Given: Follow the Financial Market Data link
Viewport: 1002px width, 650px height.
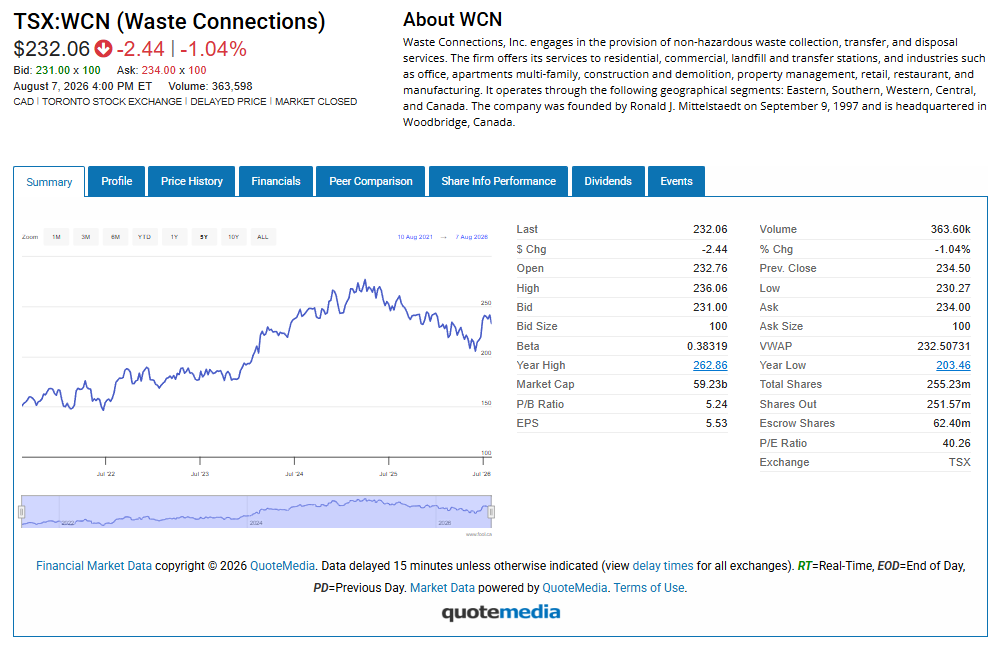Looking at the screenshot, I should tap(94, 566).
